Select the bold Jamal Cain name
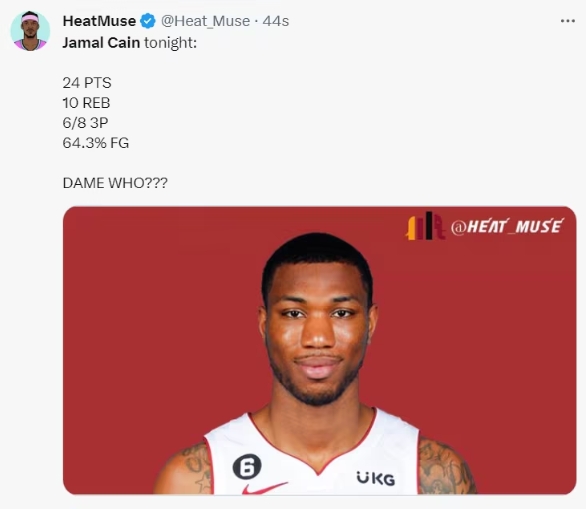Screen dimensions: 586x509 (101, 43)
